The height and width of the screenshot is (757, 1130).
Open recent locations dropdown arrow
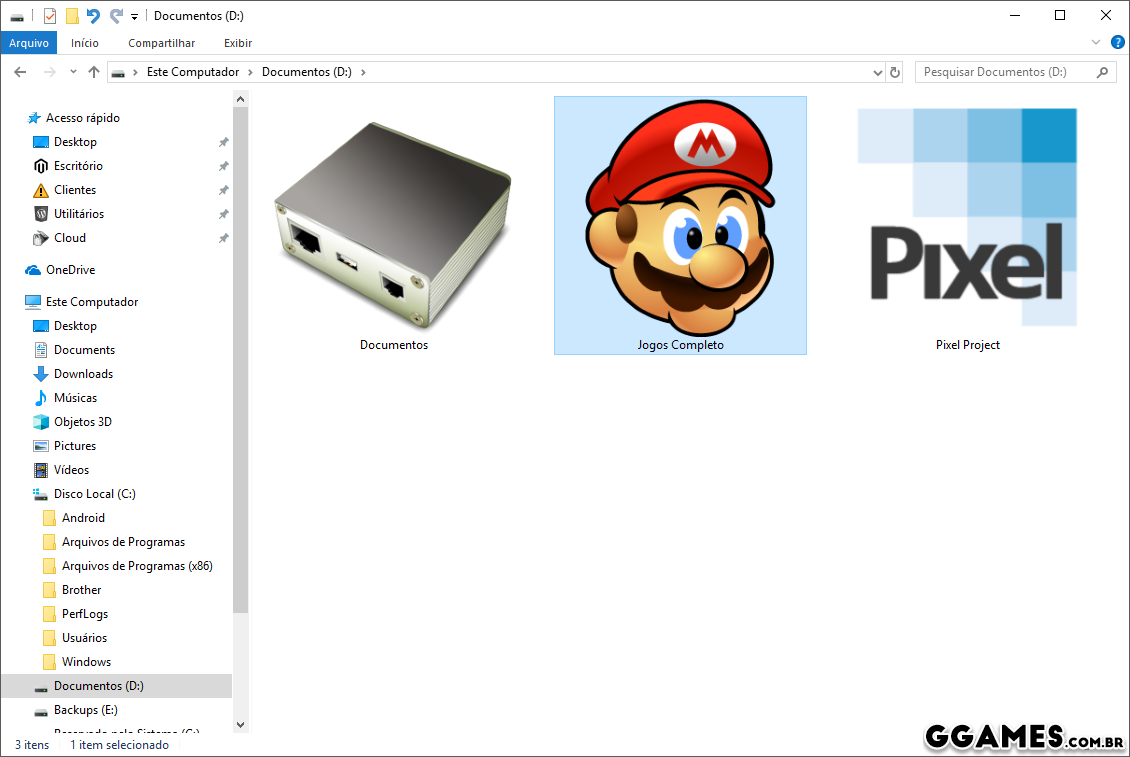coord(73,72)
